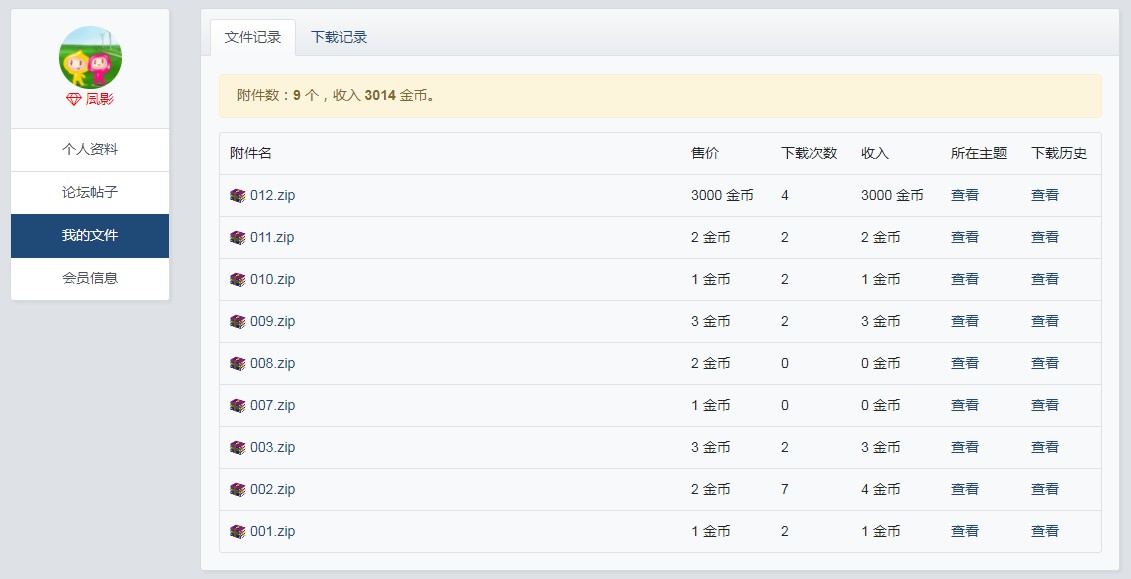Image resolution: width=1131 pixels, height=579 pixels.
Task: Go to 论坛帖子 in the sidebar
Action: pyautogui.click(x=90, y=193)
